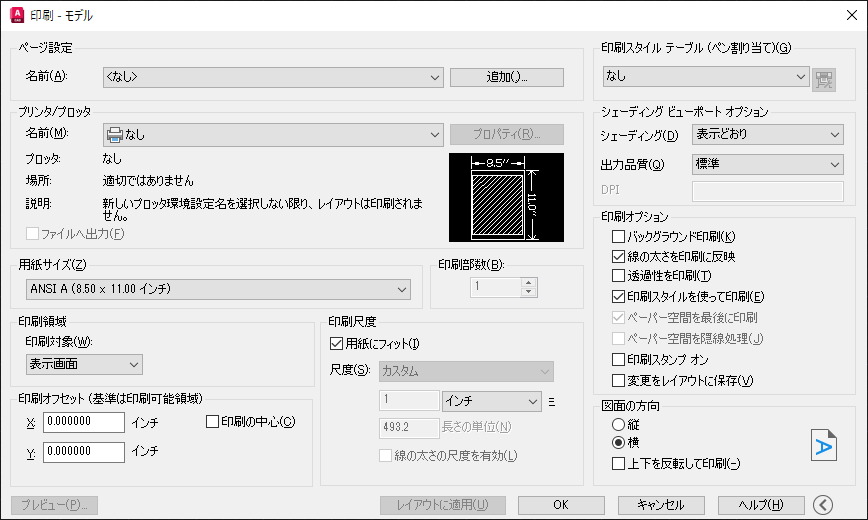Viewport: 868px width, 520px height.
Task: Uncheck 印刷スタイルを使って印刷(E)
Action: click(x=618, y=296)
